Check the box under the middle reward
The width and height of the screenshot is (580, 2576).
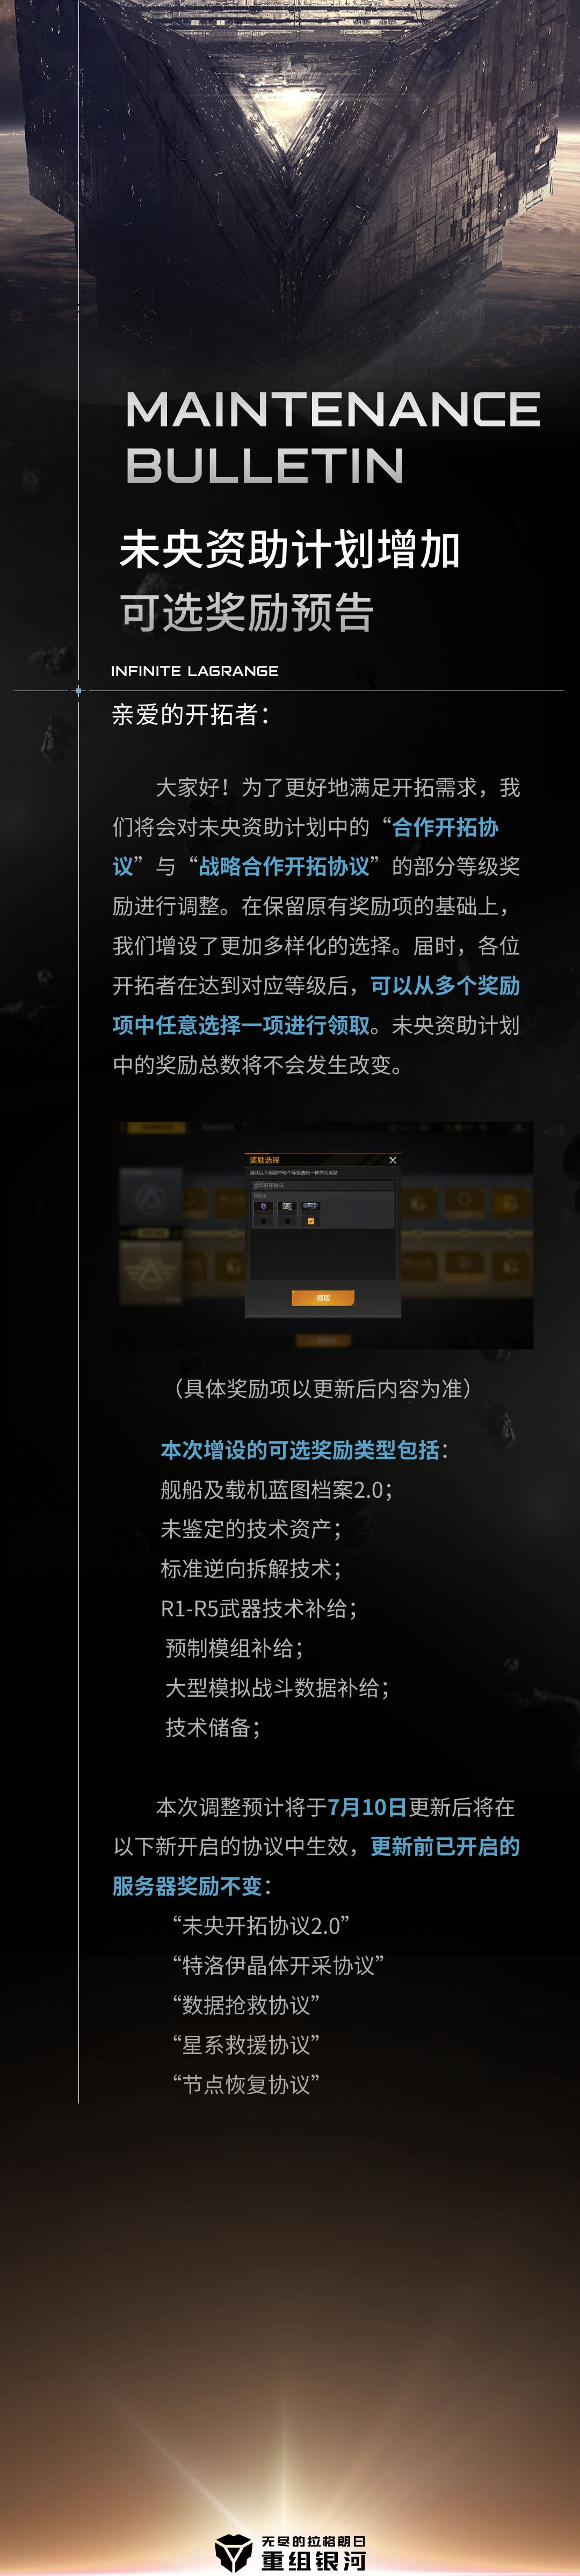tap(287, 1221)
